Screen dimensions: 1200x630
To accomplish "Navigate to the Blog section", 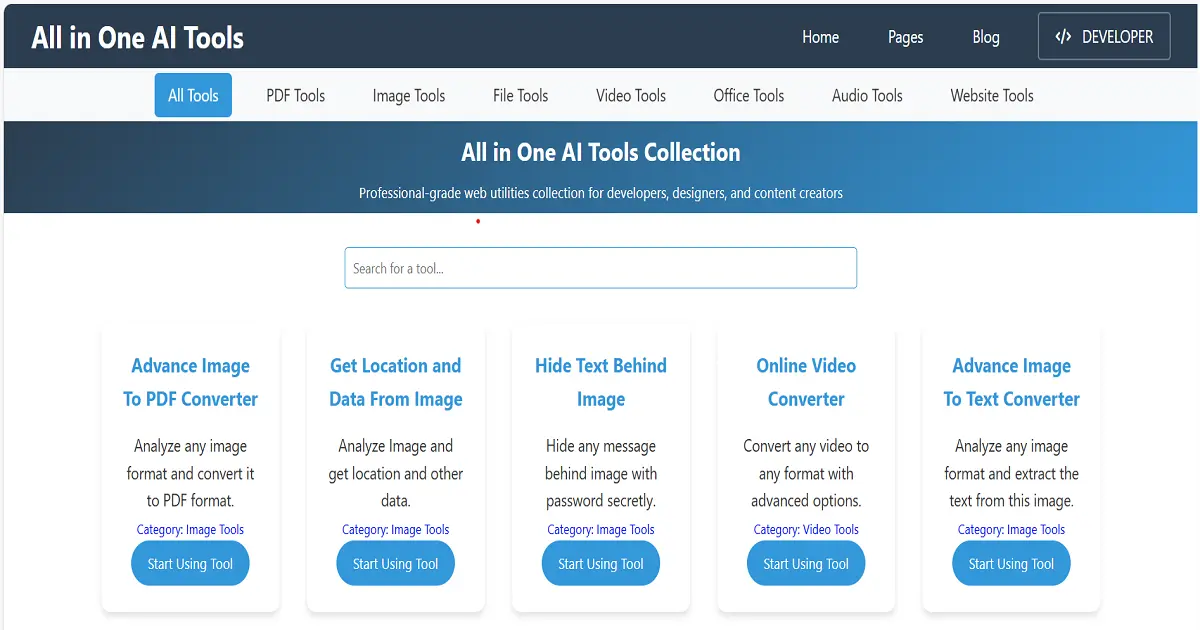I will point(985,37).
